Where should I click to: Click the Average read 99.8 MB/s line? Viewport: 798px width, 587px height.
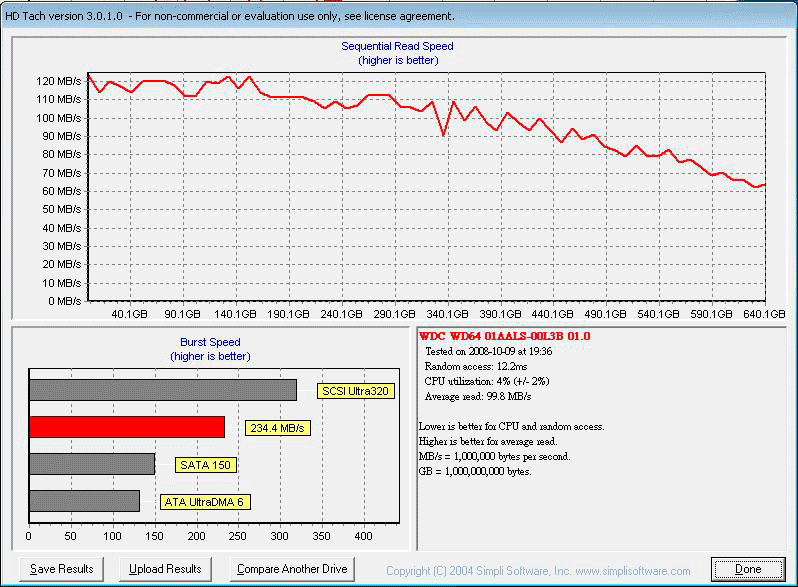[x=479, y=396]
